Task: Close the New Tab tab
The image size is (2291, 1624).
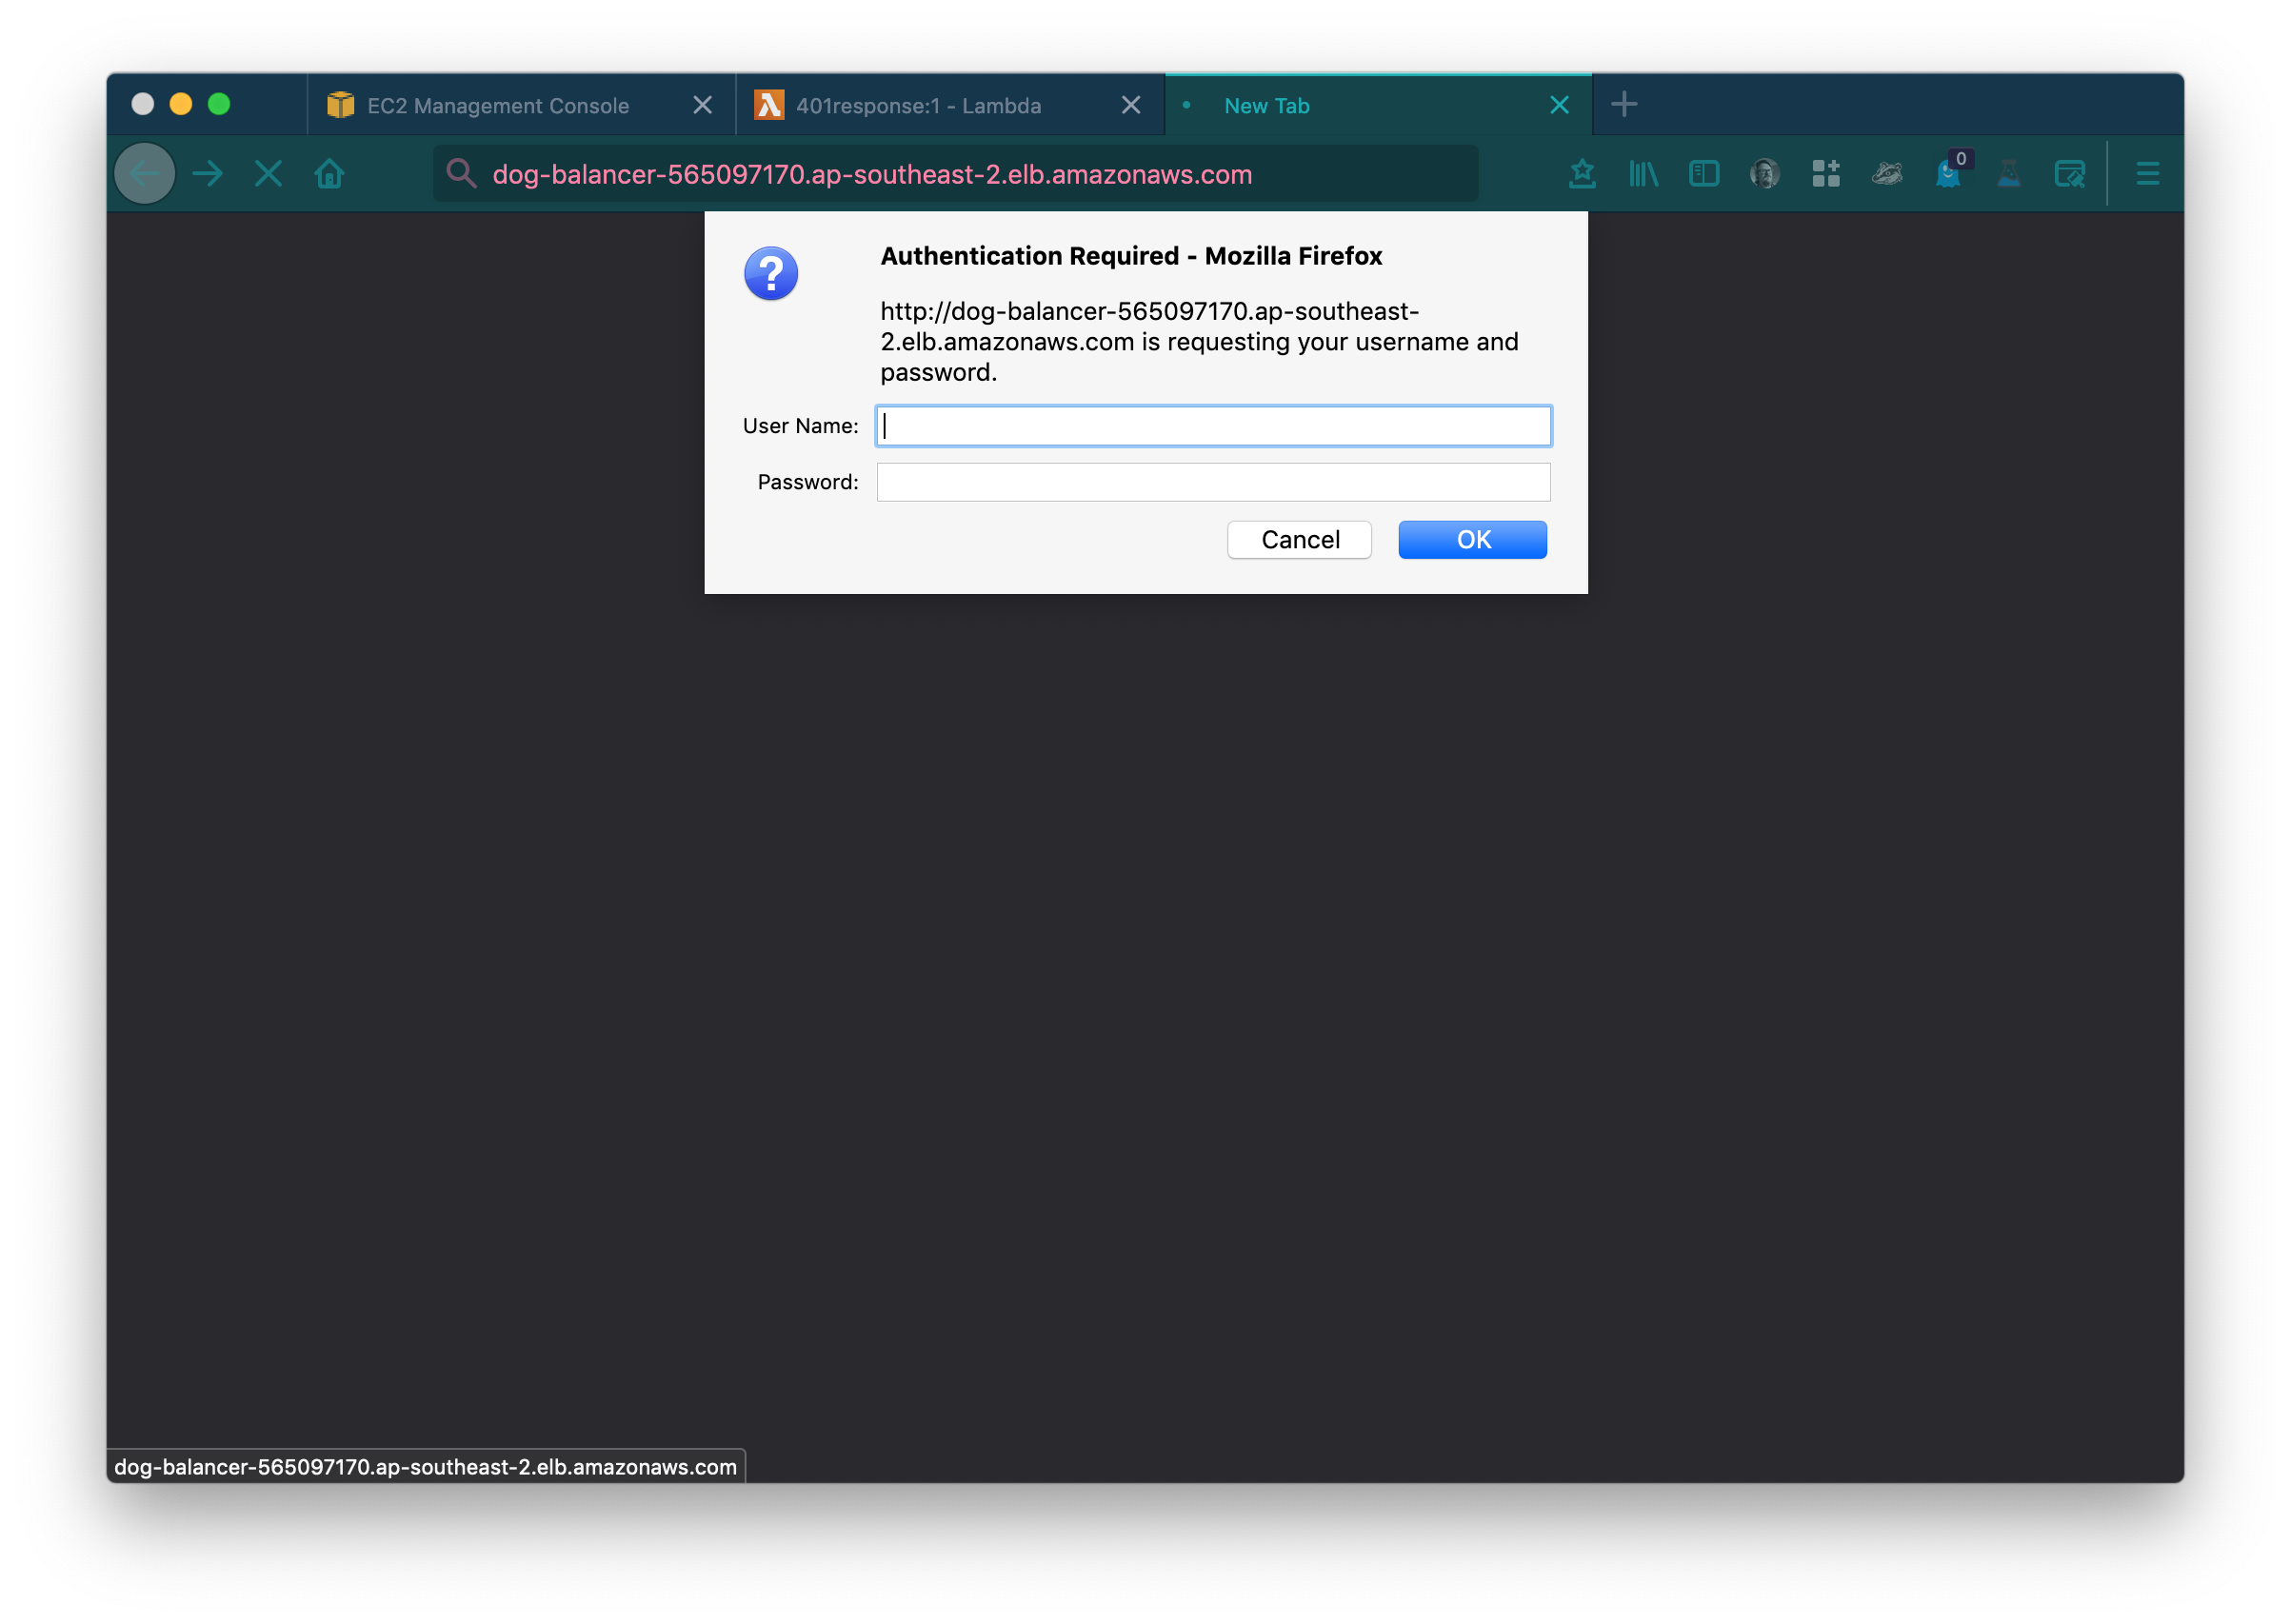Action: 1559,105
